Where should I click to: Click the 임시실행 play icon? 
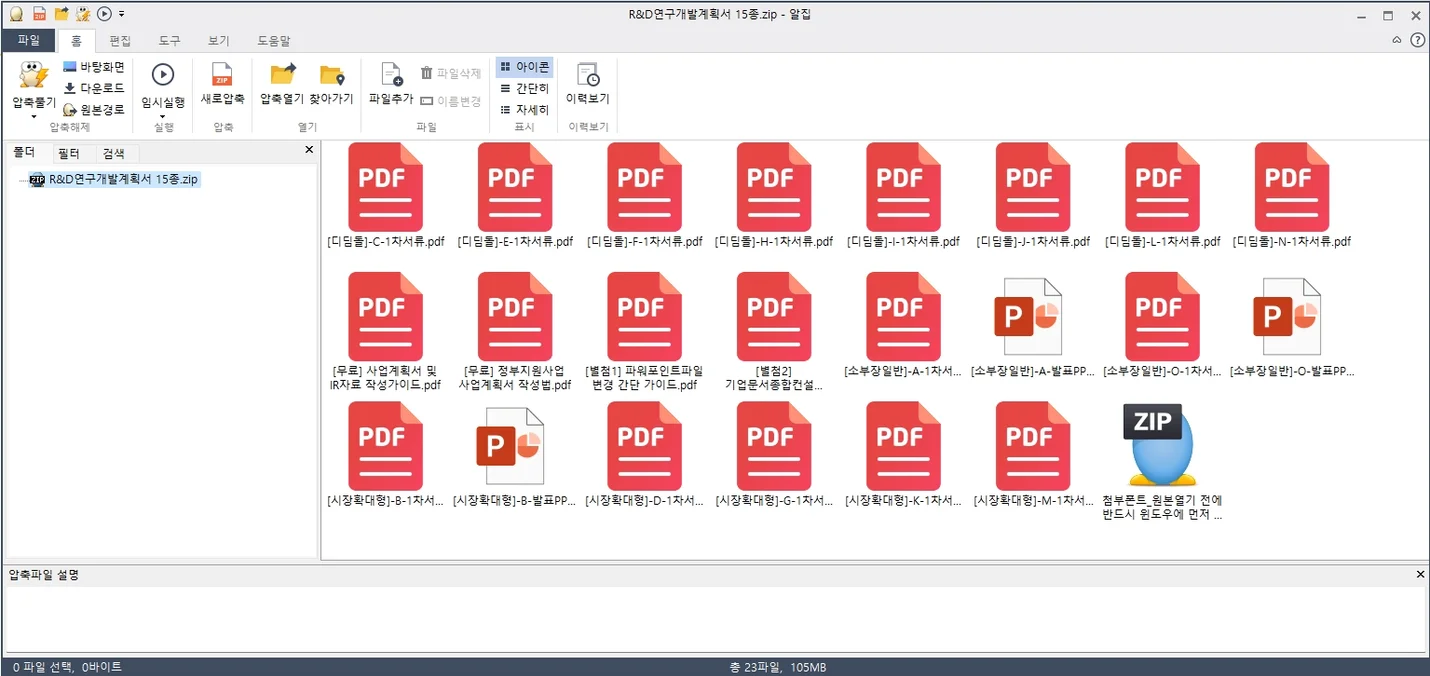coord(163,75)
